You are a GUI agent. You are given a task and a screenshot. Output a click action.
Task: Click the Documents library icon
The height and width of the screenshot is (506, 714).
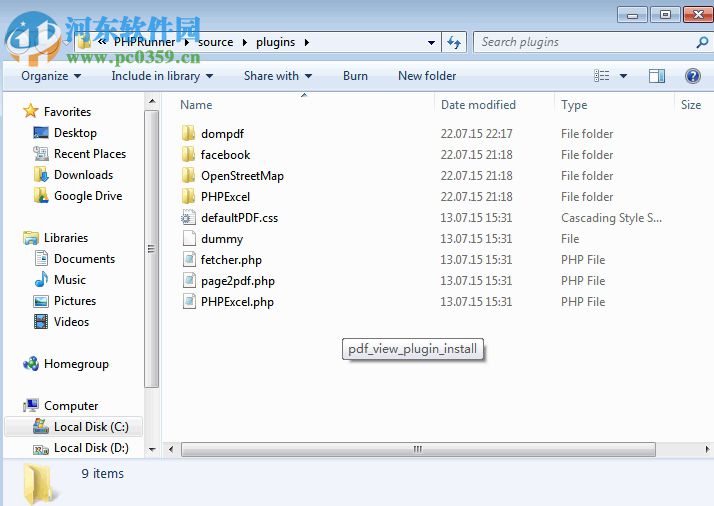(41, 258)
